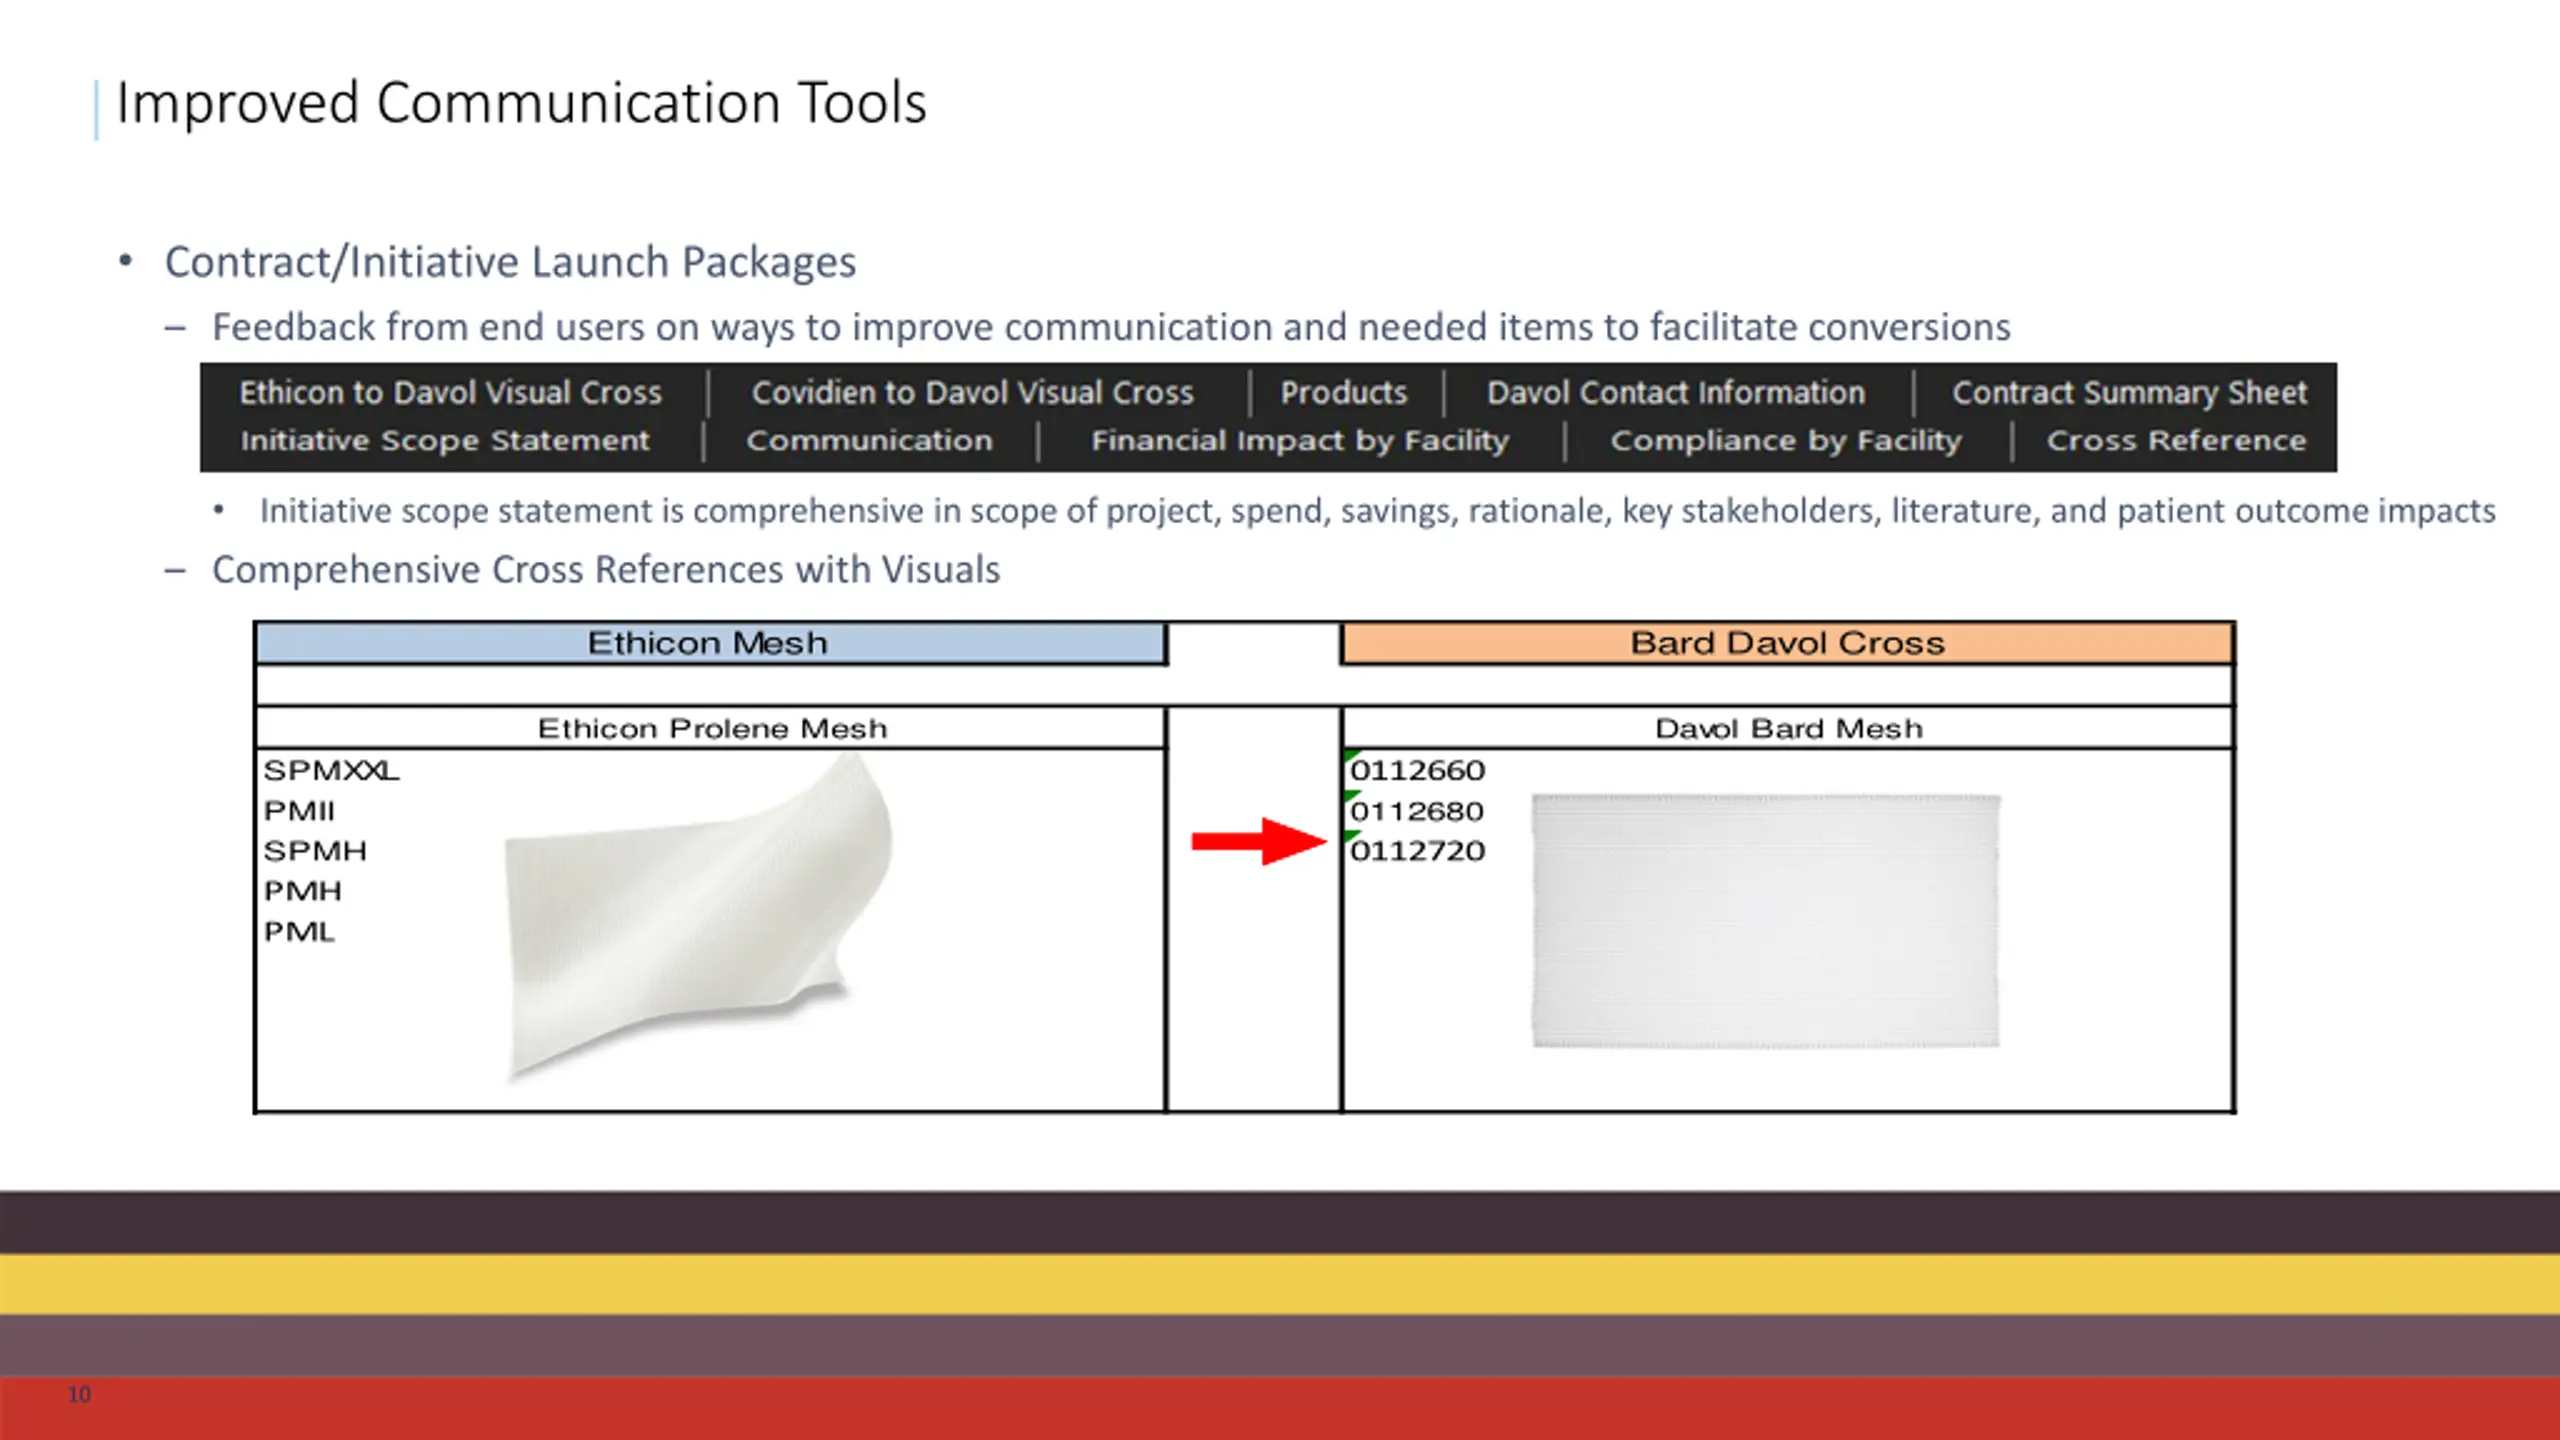Click product code PMII
2560x1440 pixels.
tap(299, 811)
